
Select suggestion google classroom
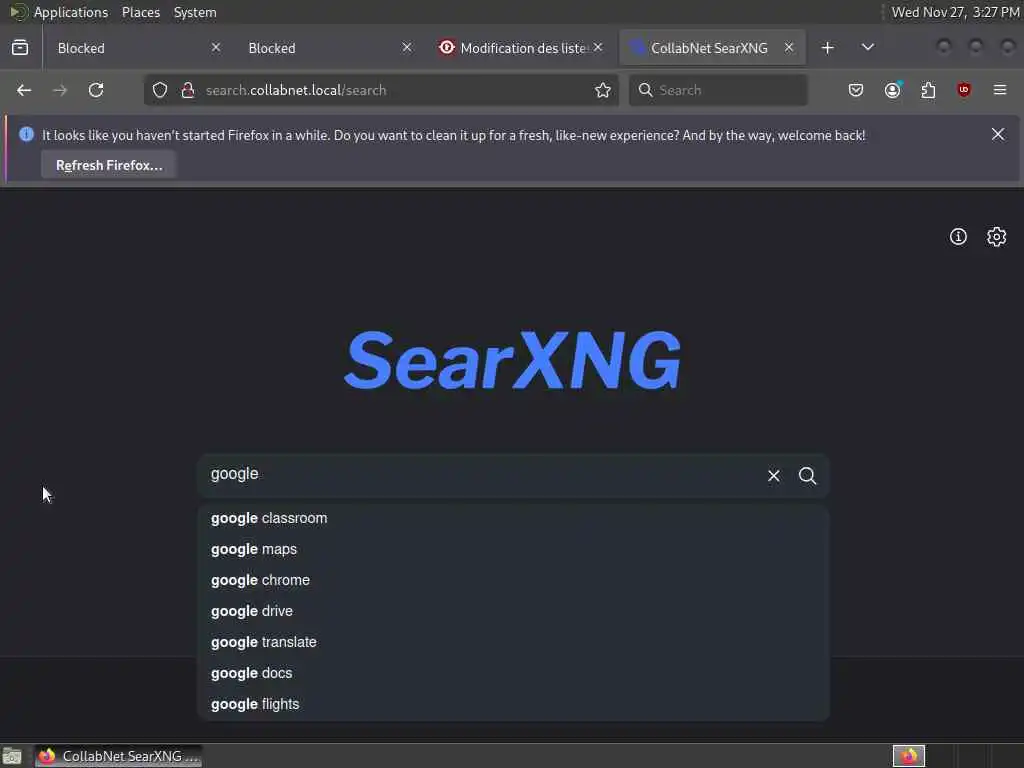pyautogui.click(x=513, y=519)
